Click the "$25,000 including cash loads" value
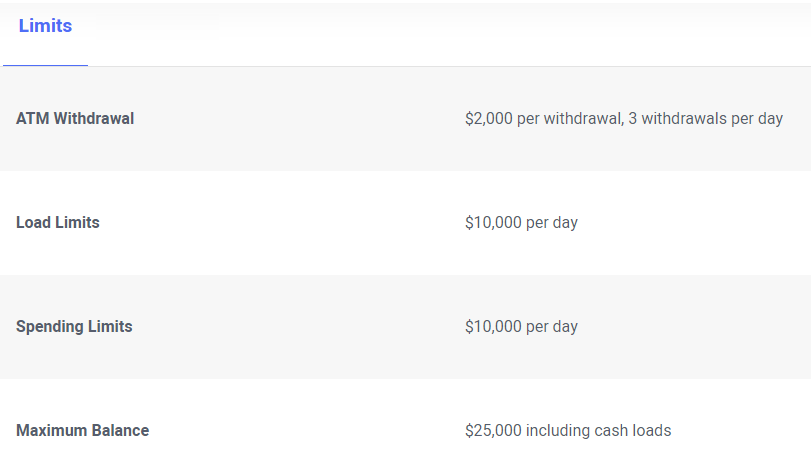This screenshot has width=811, height=471. [x=568, y=431]
